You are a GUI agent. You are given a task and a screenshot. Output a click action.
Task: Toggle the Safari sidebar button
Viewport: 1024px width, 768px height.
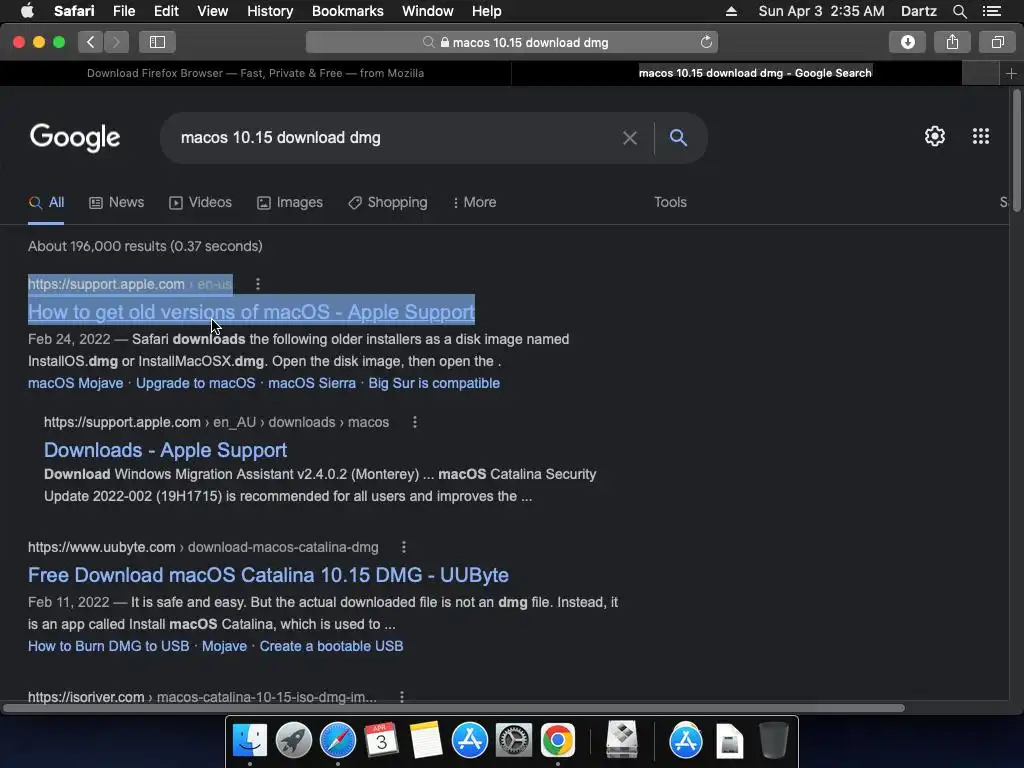(157, 42)
